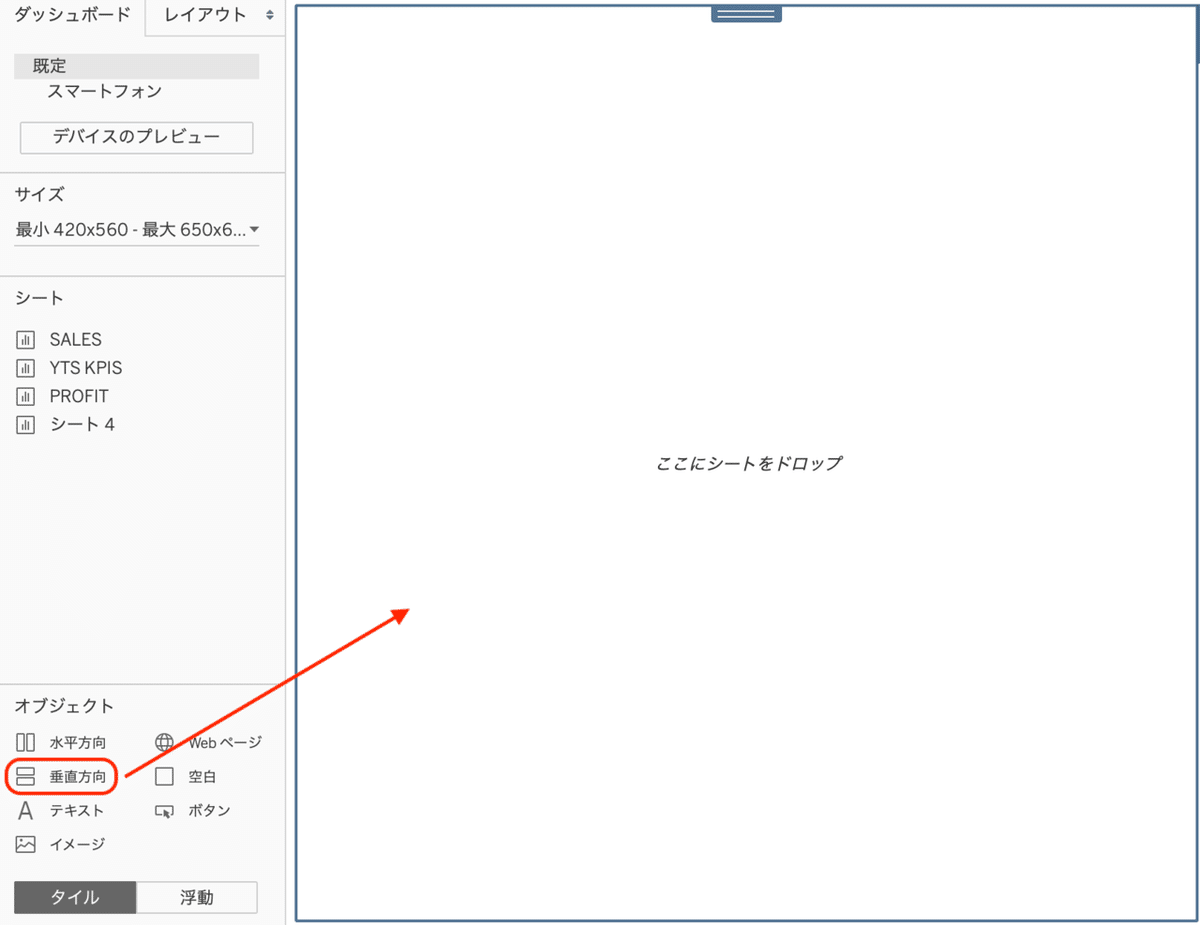The image size is (1200, 925).
Task: Expand the dashboard title grip at top
Action: pos(746,12)
